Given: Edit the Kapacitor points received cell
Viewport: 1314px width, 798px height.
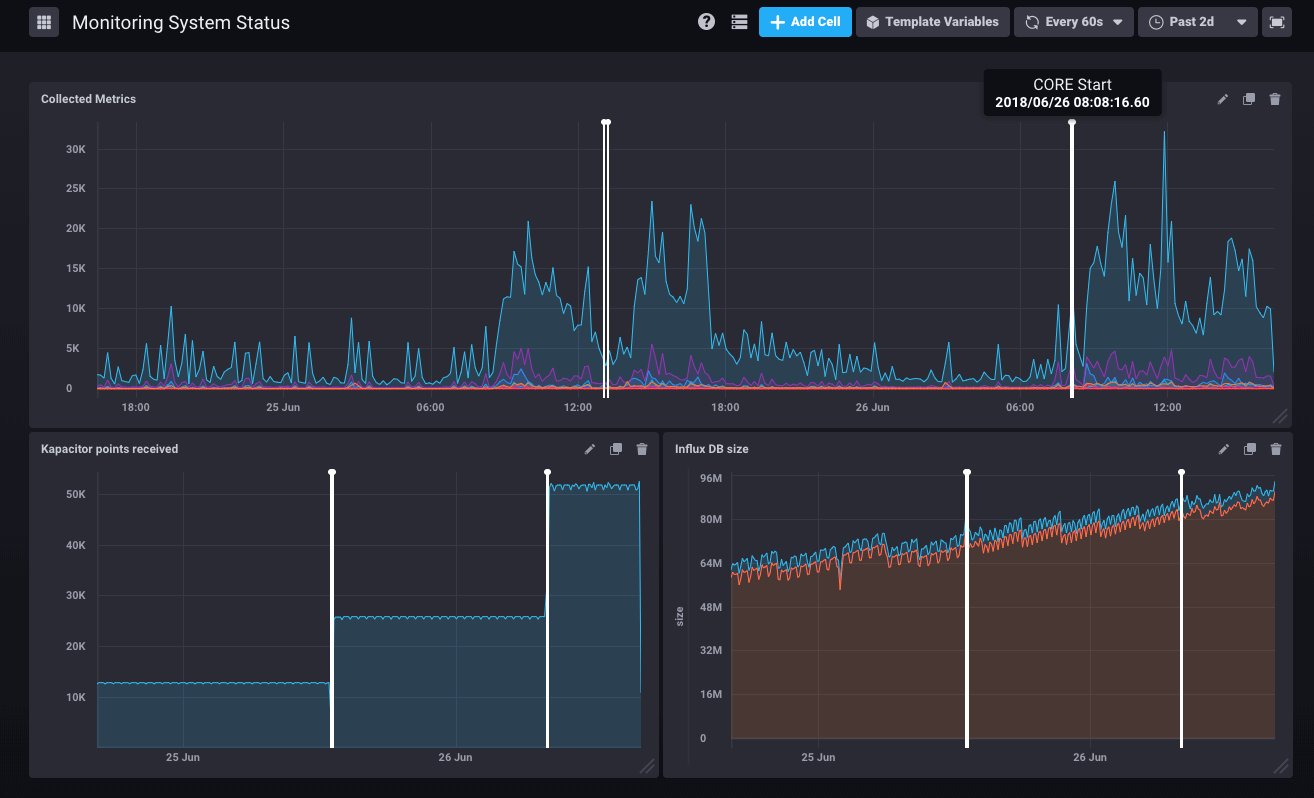Looking at the screenshot, I should pos(590,449).
